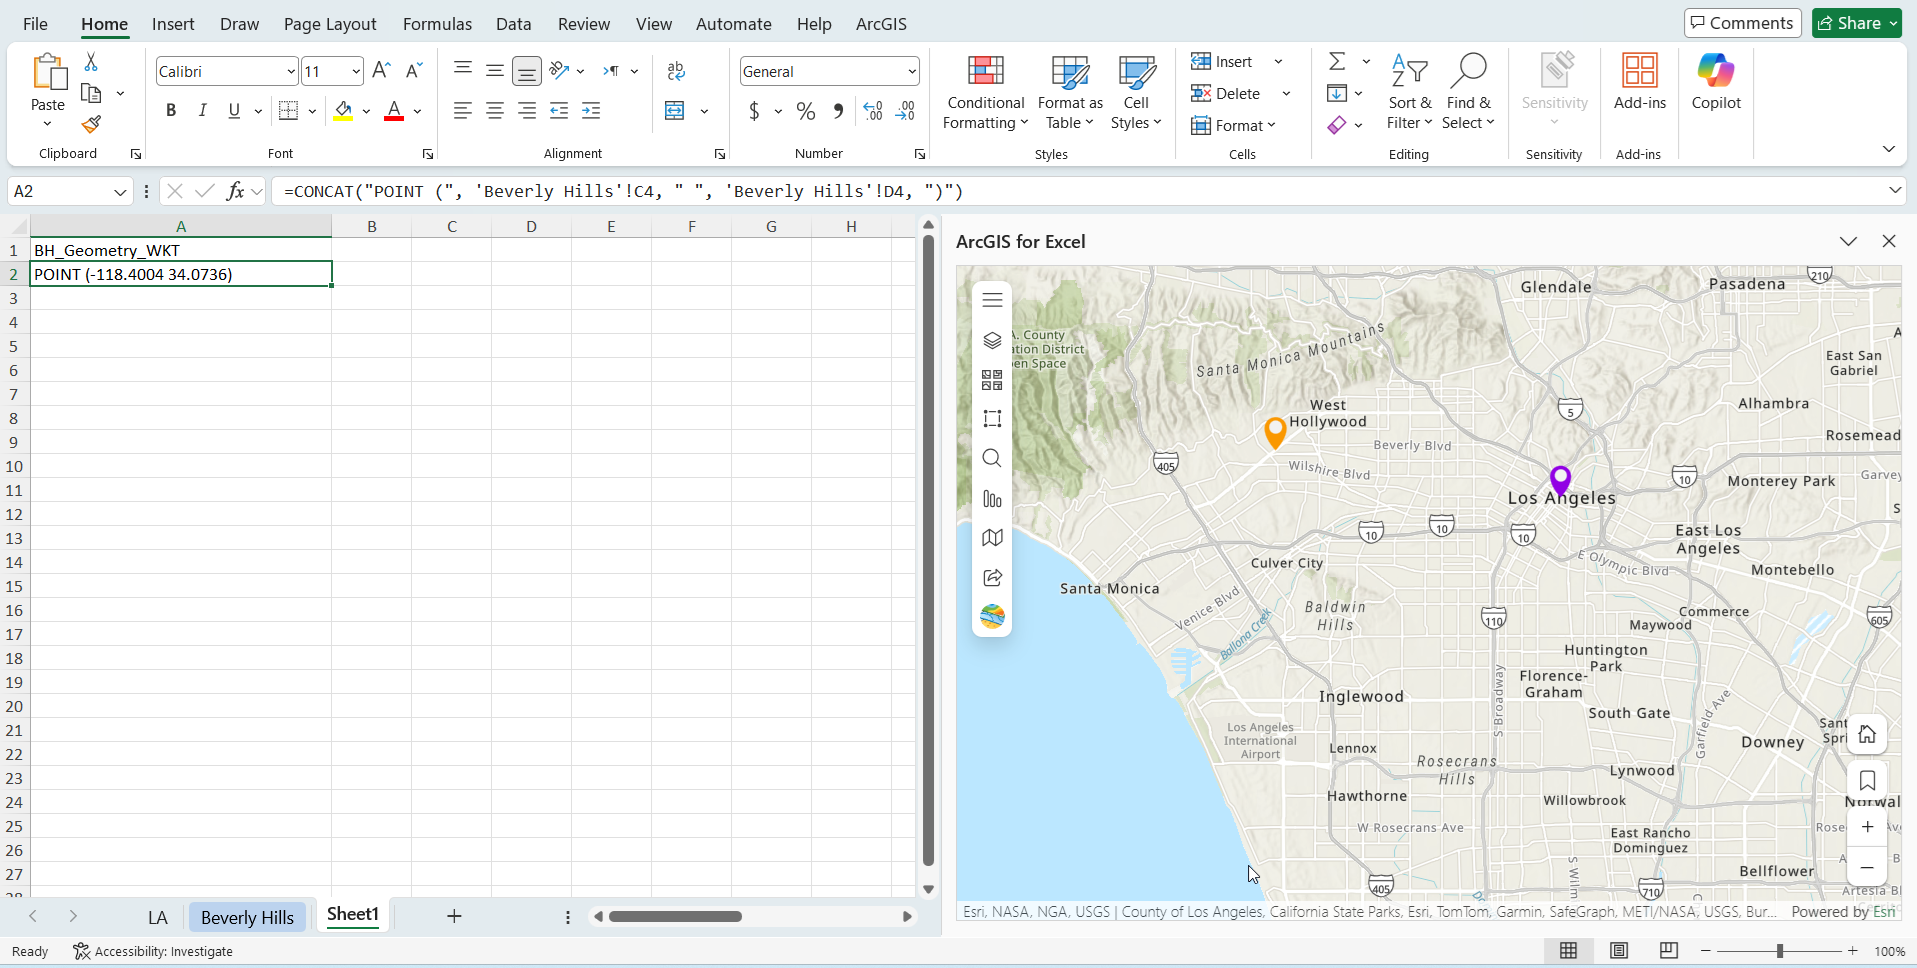
Task: Expand the font size dropdown
Action: click(x=356, y=71)
